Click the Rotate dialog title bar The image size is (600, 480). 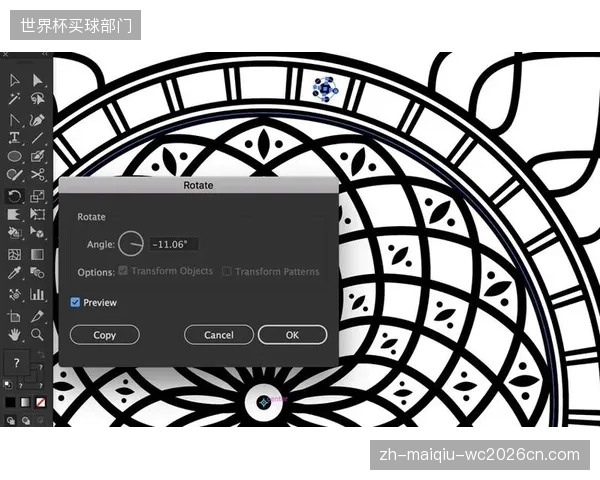tap(199, 185)
